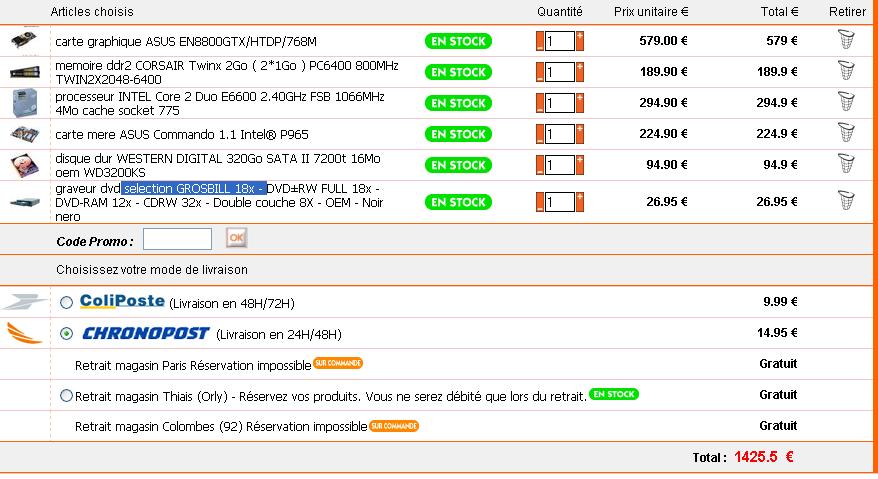Click the 14.95 € Chronopost price

click(777, 333)
